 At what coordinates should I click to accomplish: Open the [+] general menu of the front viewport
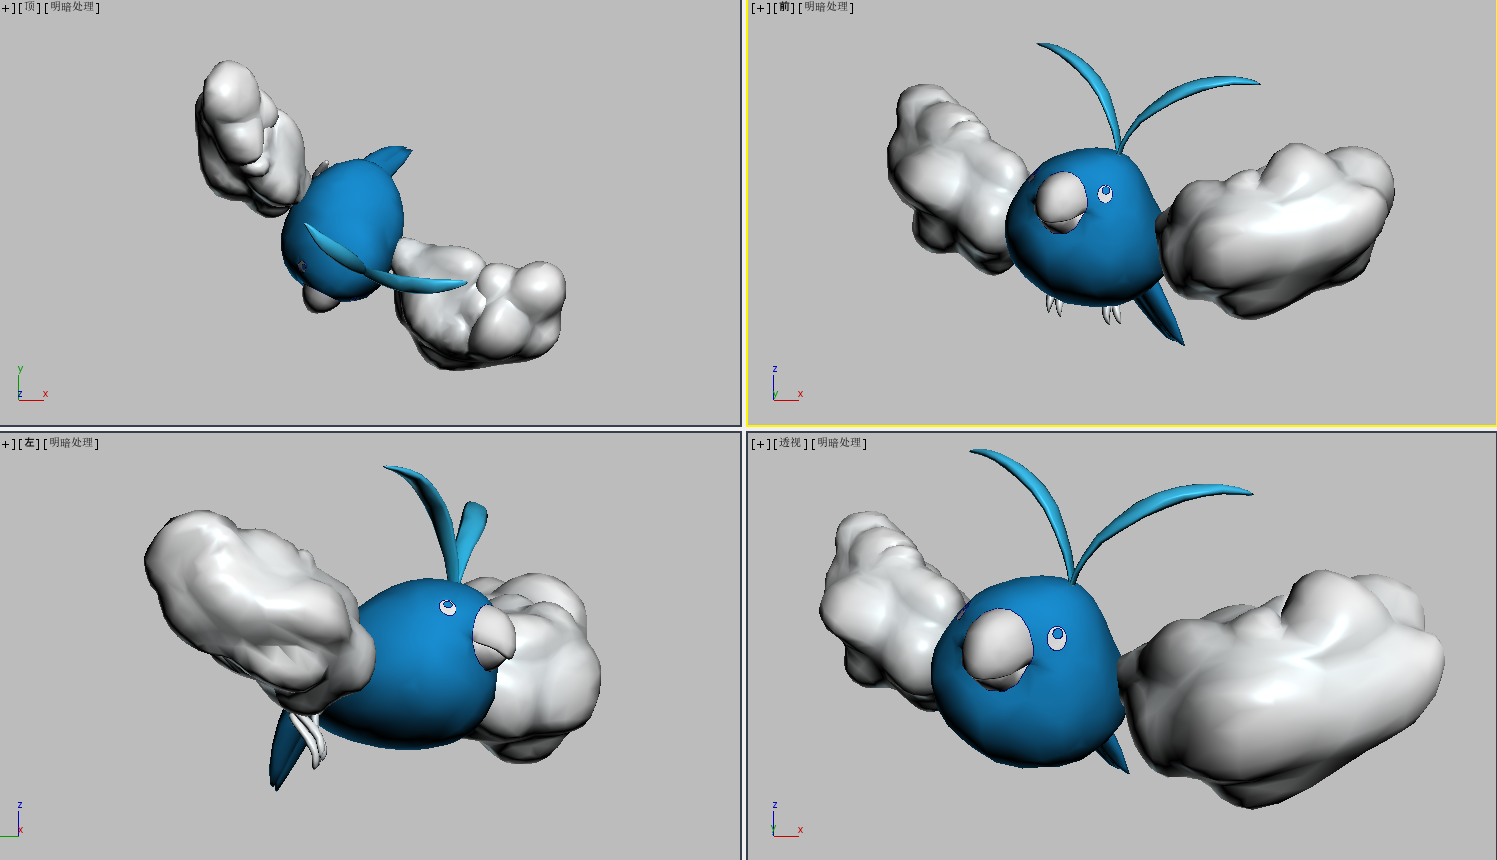761,8
